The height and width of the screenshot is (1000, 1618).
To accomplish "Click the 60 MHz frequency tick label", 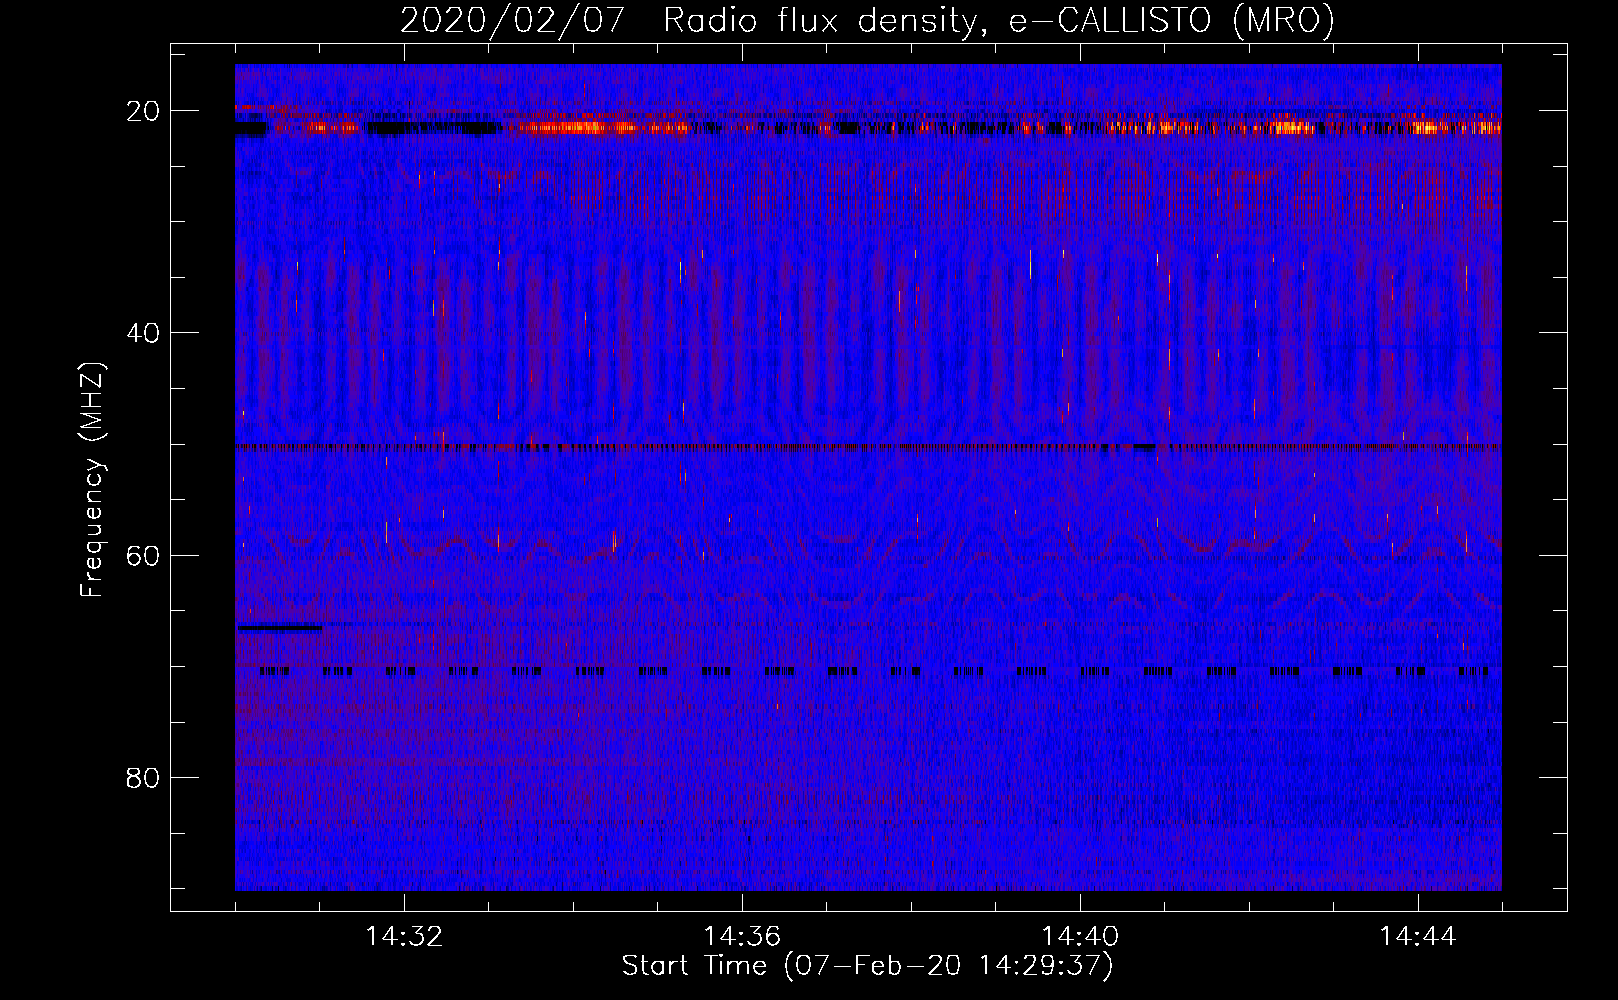I will (143, 556).
